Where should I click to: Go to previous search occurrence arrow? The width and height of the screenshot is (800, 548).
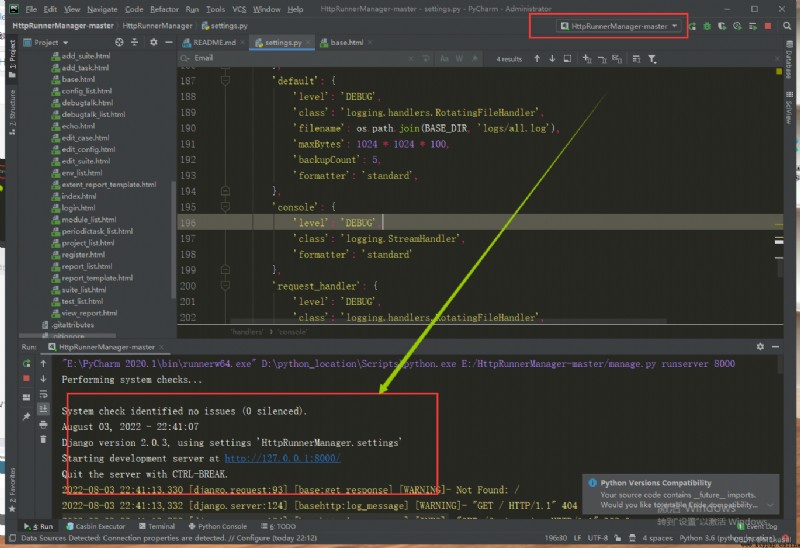pos(537,59)
